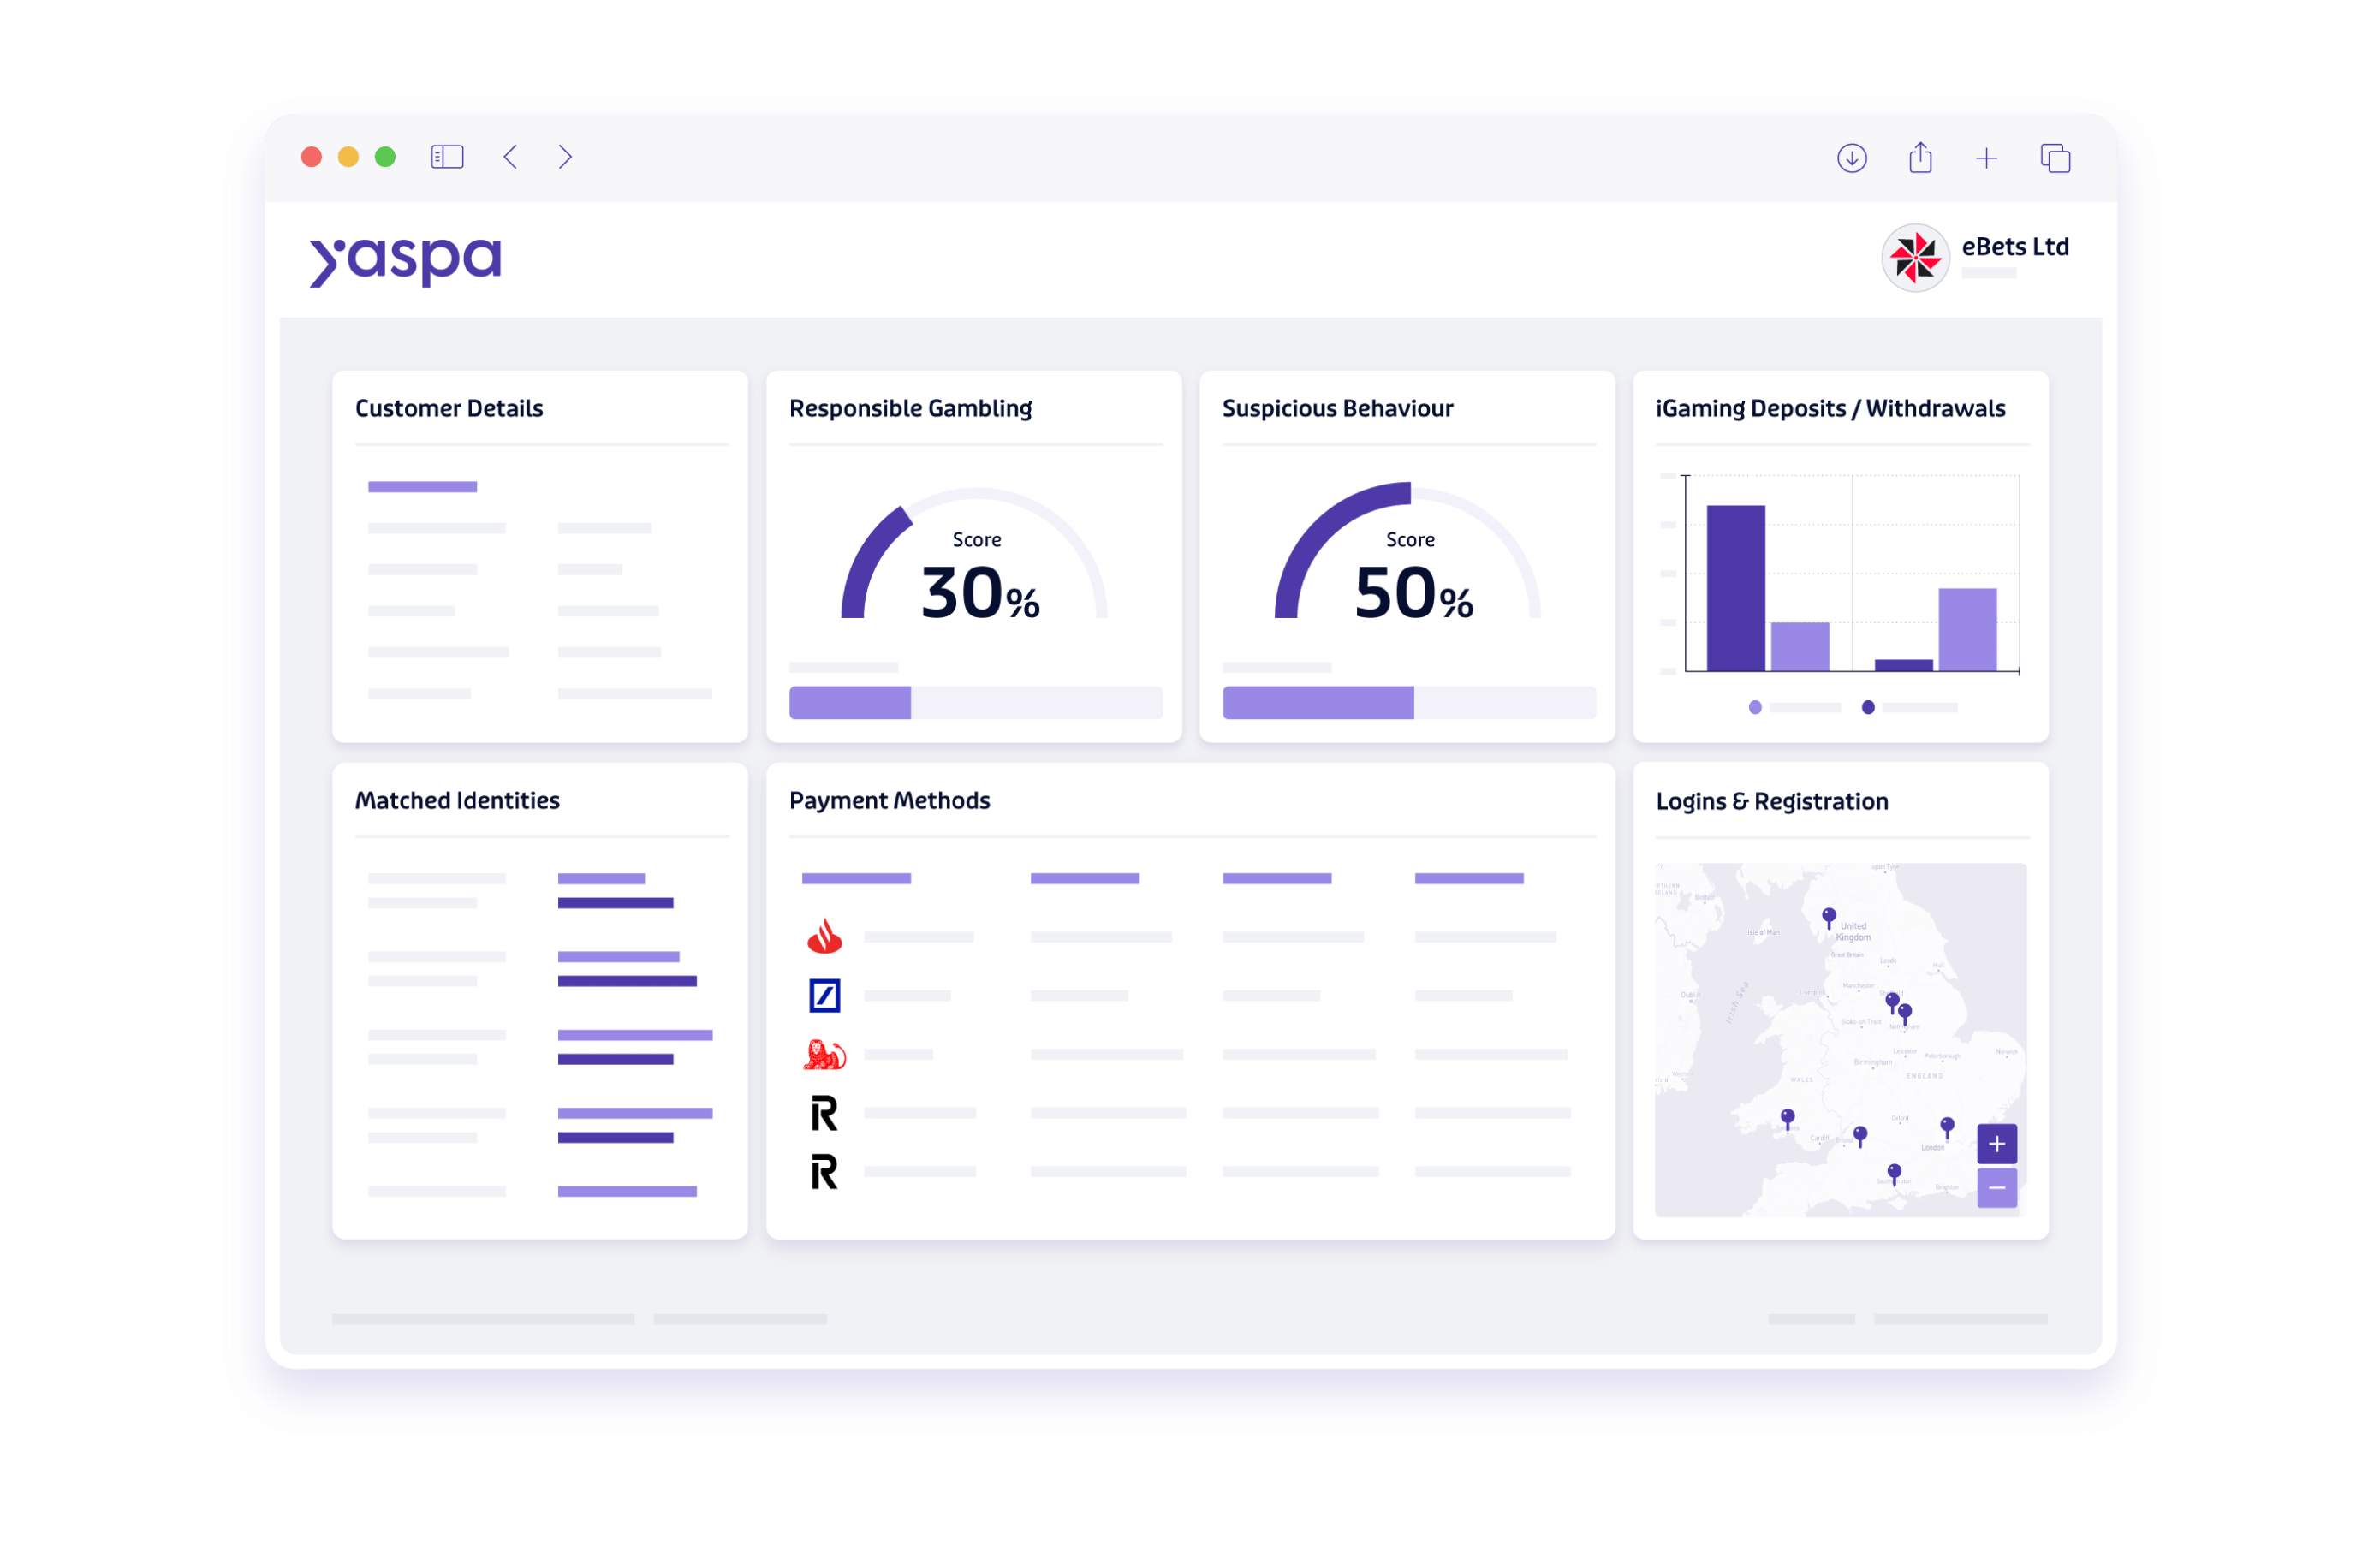Viewport: 2380px width, 1558px height.
Task: Click the share icon in toolbar
Action: tap(1919, 158)
